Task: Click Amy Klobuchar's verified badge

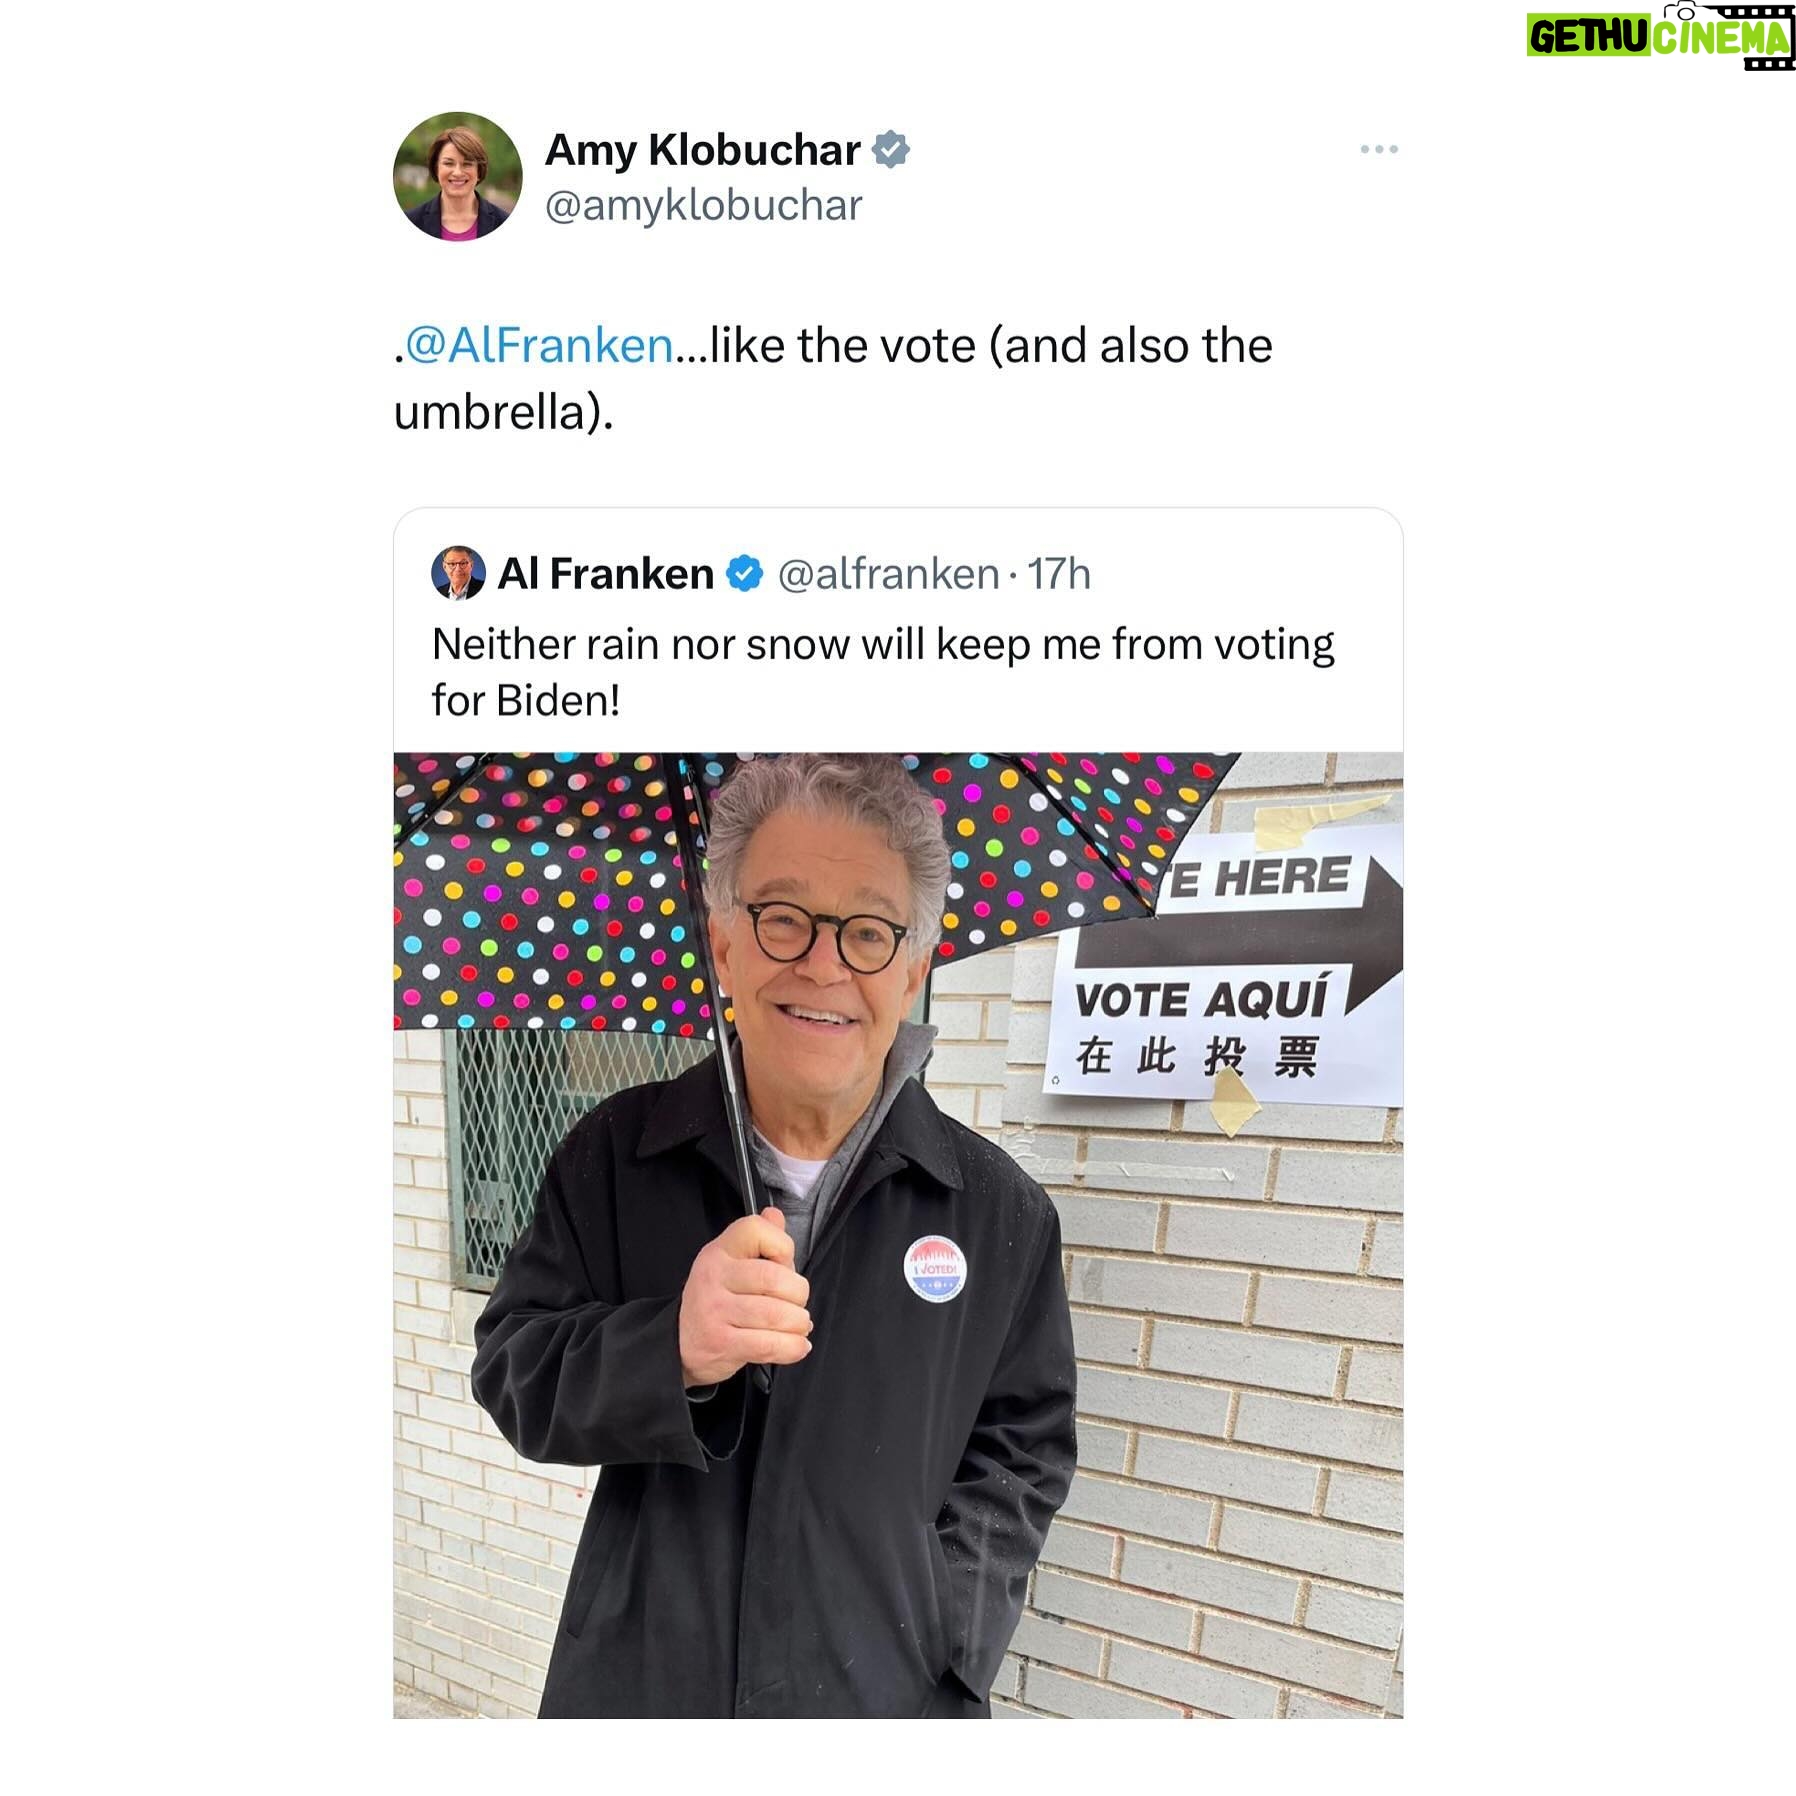Action: [x=890, y=150]
